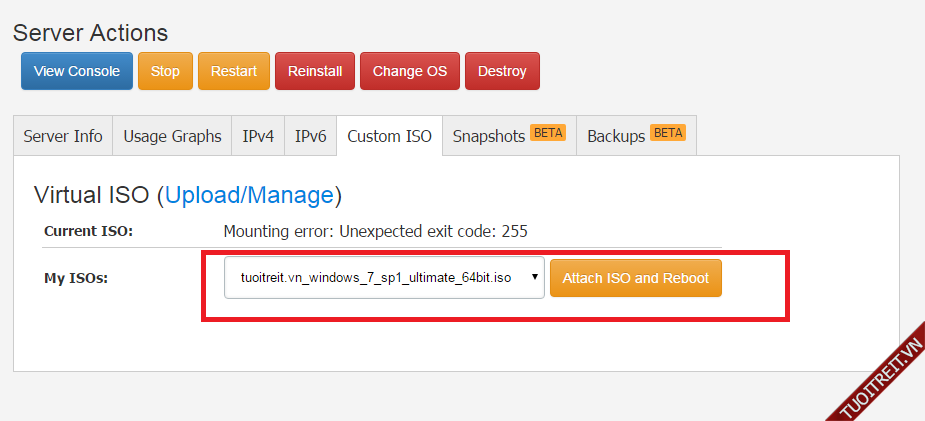The image size is (925, 421).
Task: Select the Custom ISO tab
Action: [x=389, y=136]
